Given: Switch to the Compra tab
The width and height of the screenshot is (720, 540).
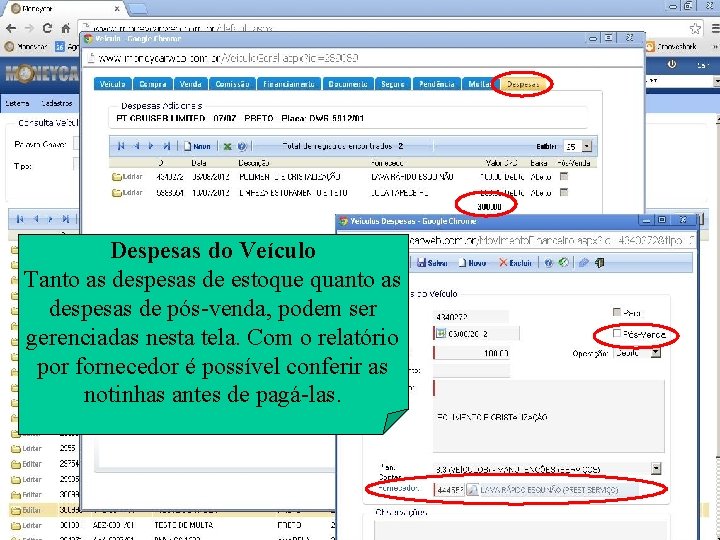Looking at the screenshot, I should click(153, 84).
